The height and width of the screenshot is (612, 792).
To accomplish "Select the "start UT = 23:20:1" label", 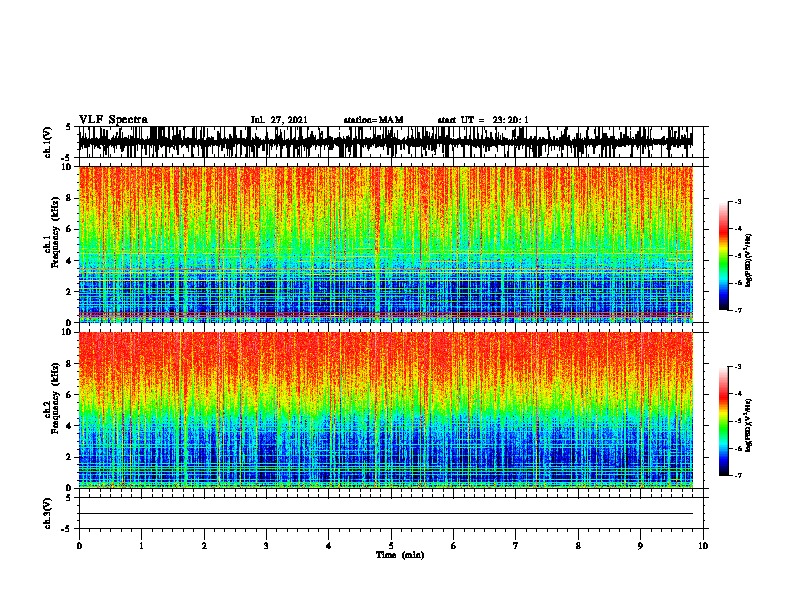I will click(483, 120).
